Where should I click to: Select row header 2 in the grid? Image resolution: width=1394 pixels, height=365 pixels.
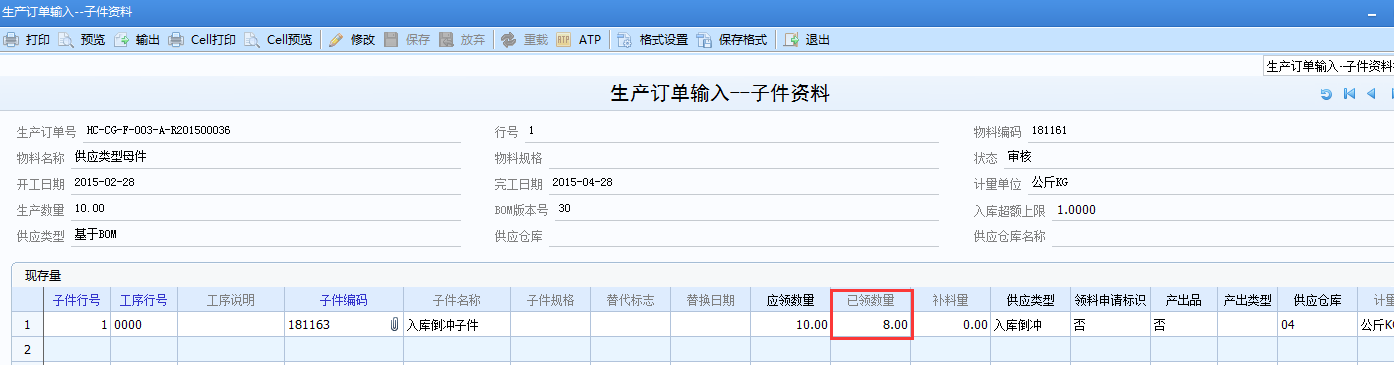pos(28,349)
